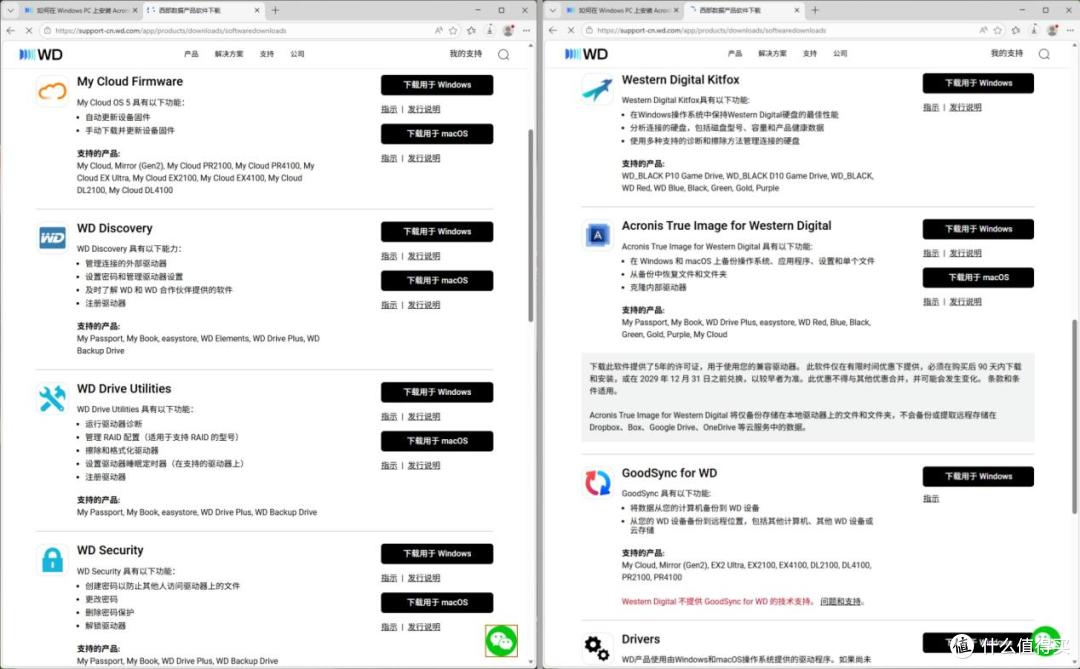This screenshot has height=669, width=1080.
Task: Add page to favorites star in right window
Action: point(997,30)
